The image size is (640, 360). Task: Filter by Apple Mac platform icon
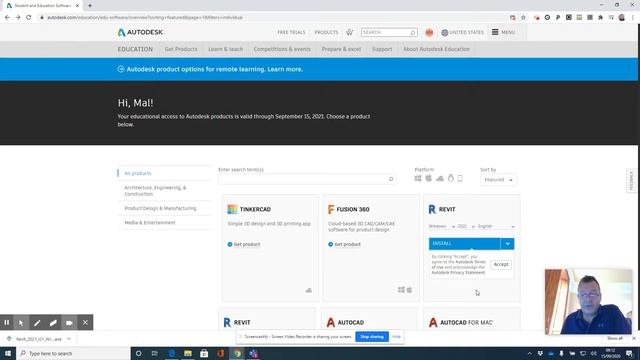point(429,178)
